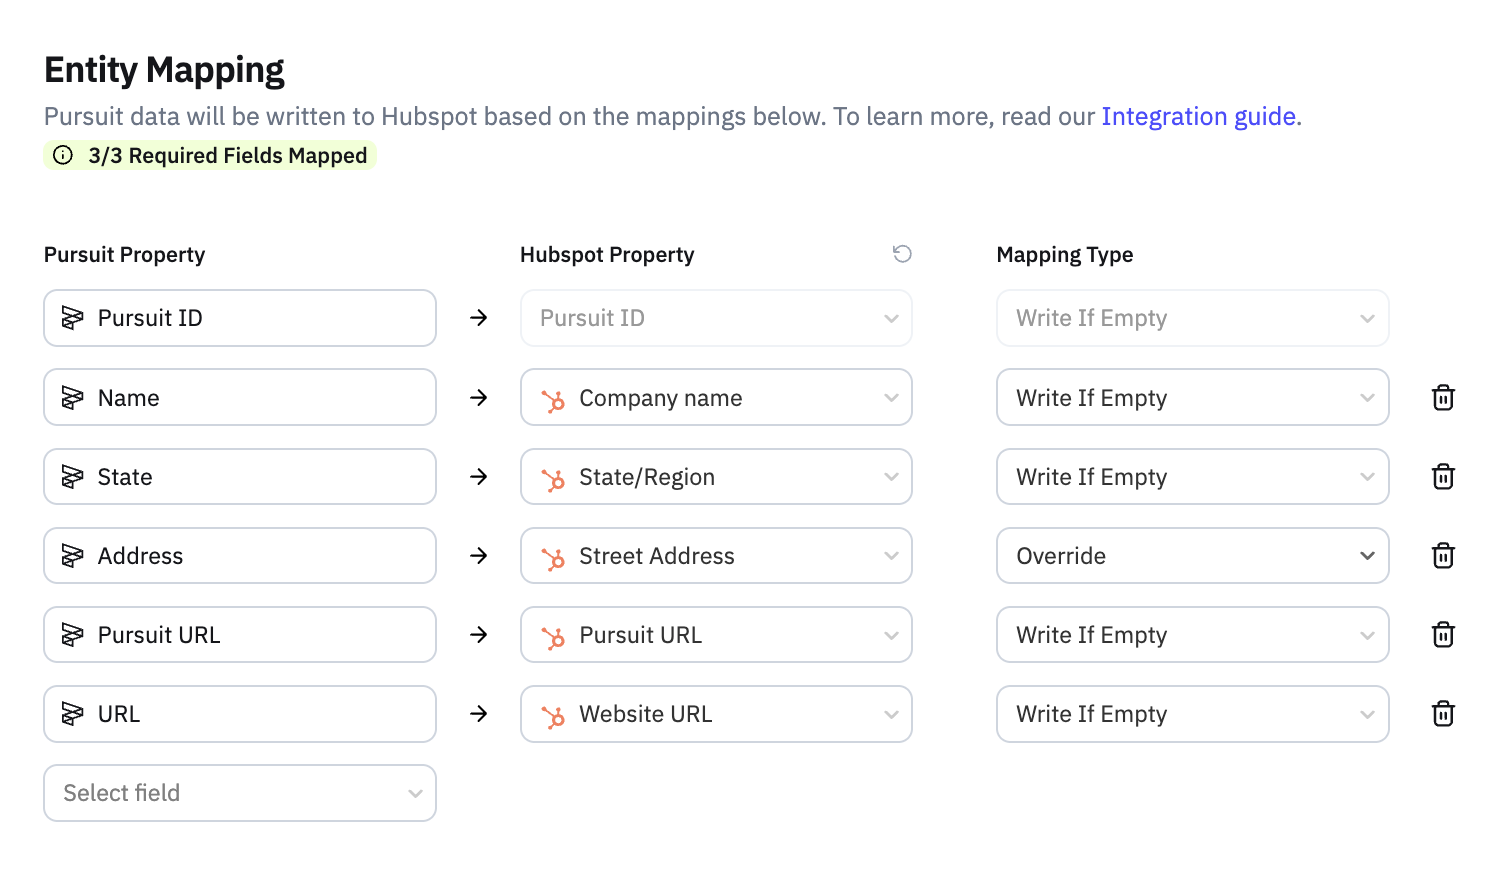The height and width of the screenshot is (884, 1508).
Task: Delete the Pursuit URL mapping row
Action: (1443, 634)
